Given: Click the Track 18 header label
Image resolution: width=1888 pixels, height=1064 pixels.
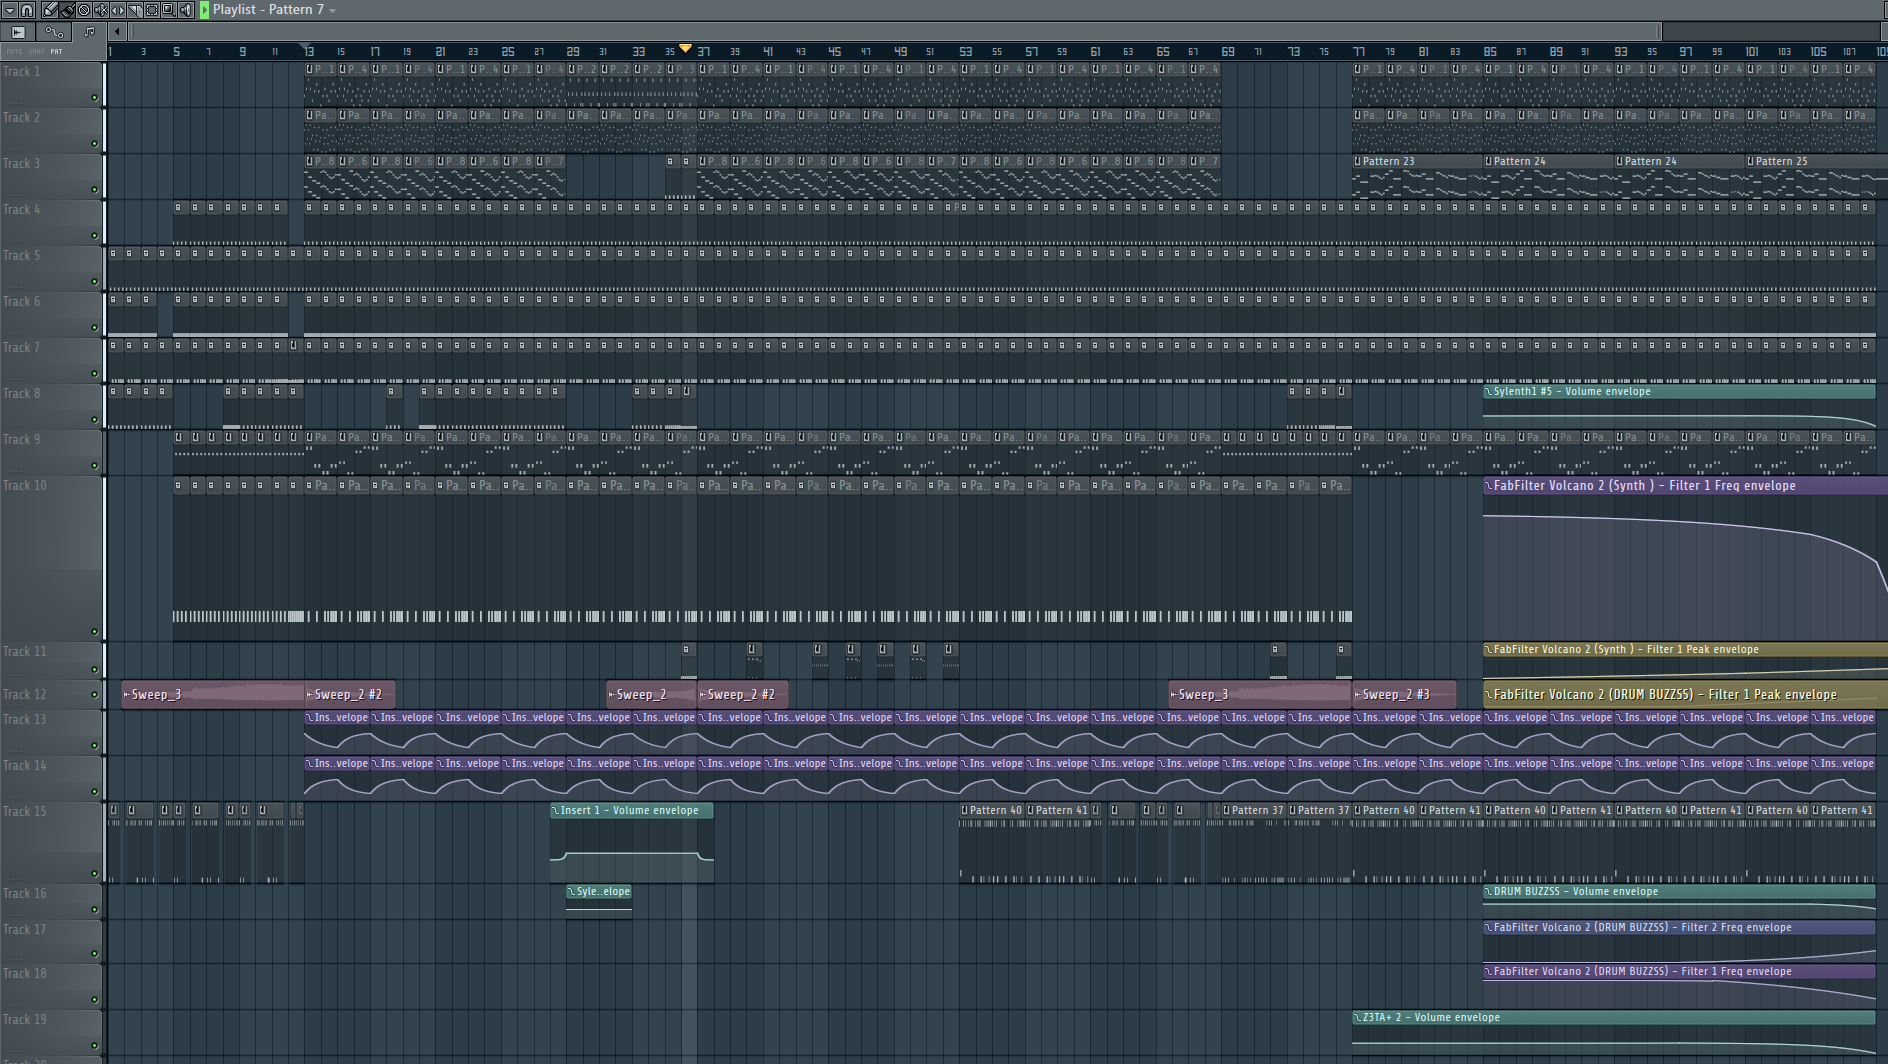Looking at the screenshot, I should coord(25,974).
